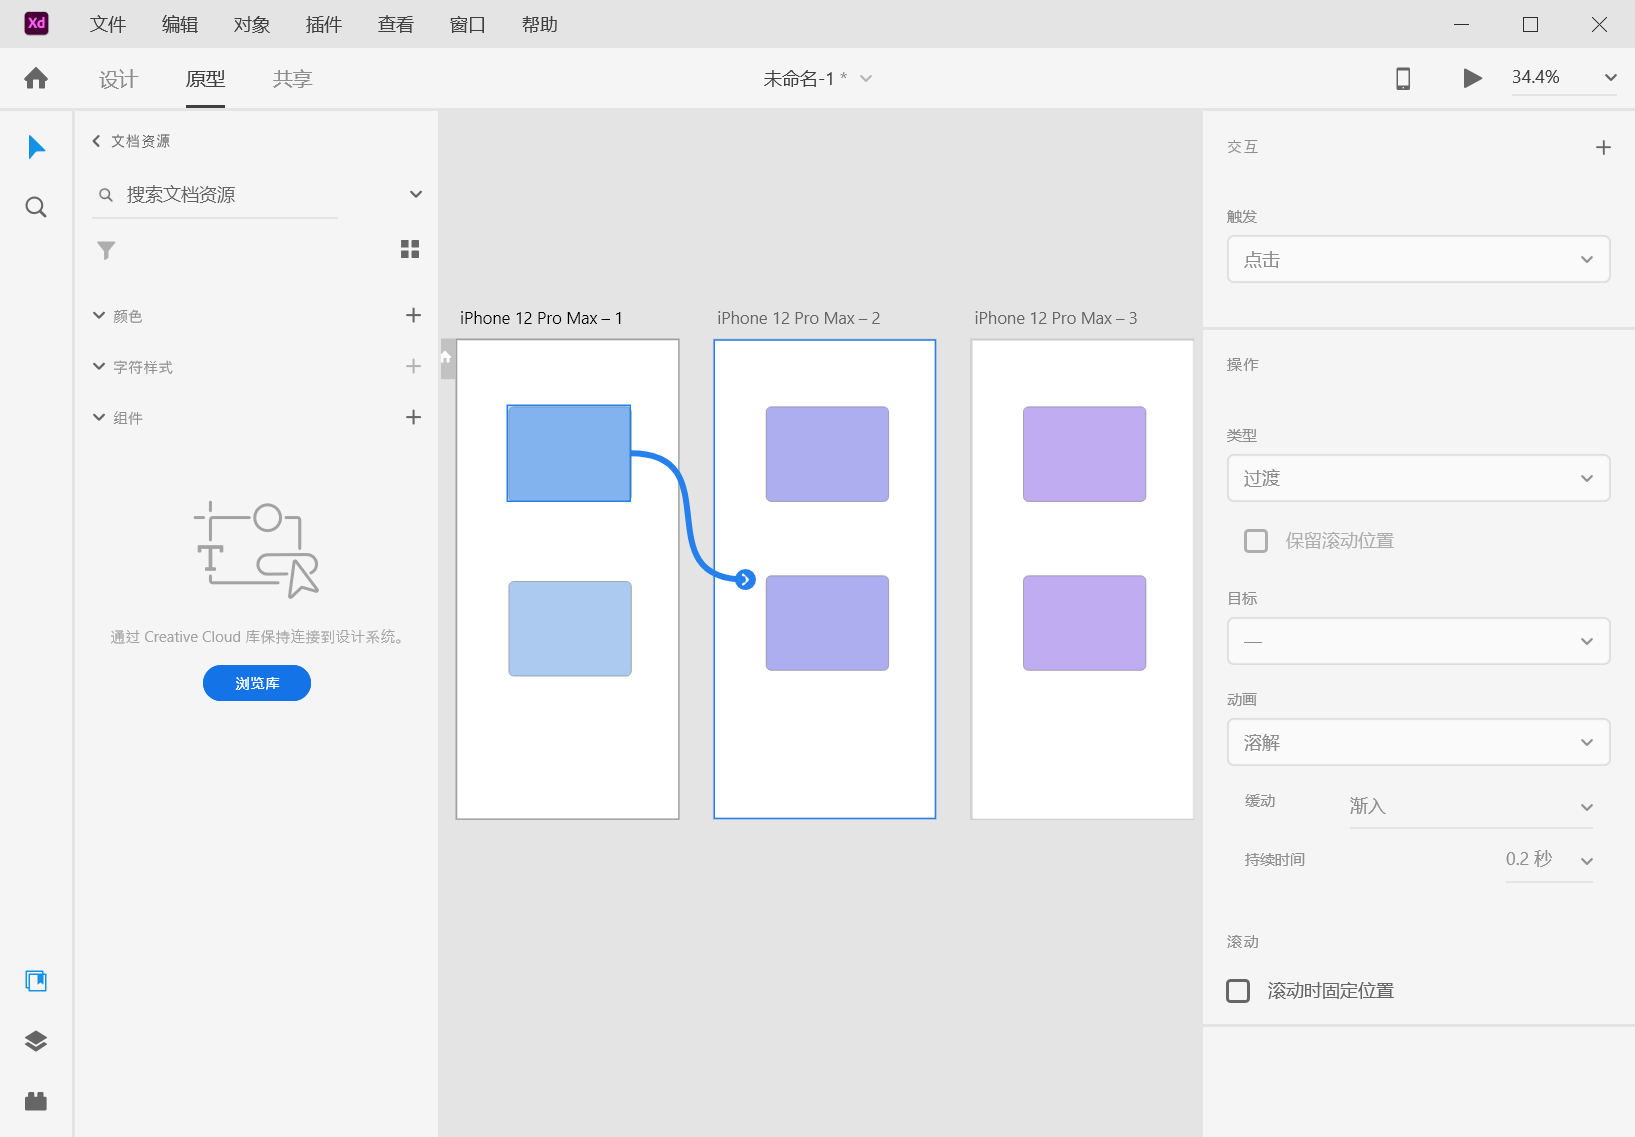Add a character style with the plus
This screenshot has height=1137, width=1635.
413,366
